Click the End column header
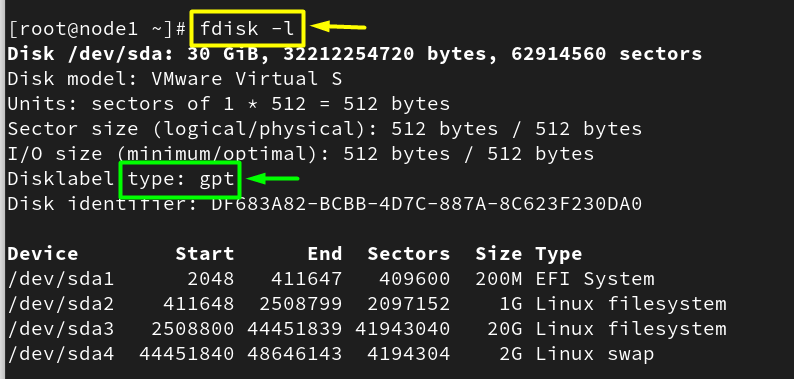The width and height of the screenshot is (794, 379). (x=325, y=254)
